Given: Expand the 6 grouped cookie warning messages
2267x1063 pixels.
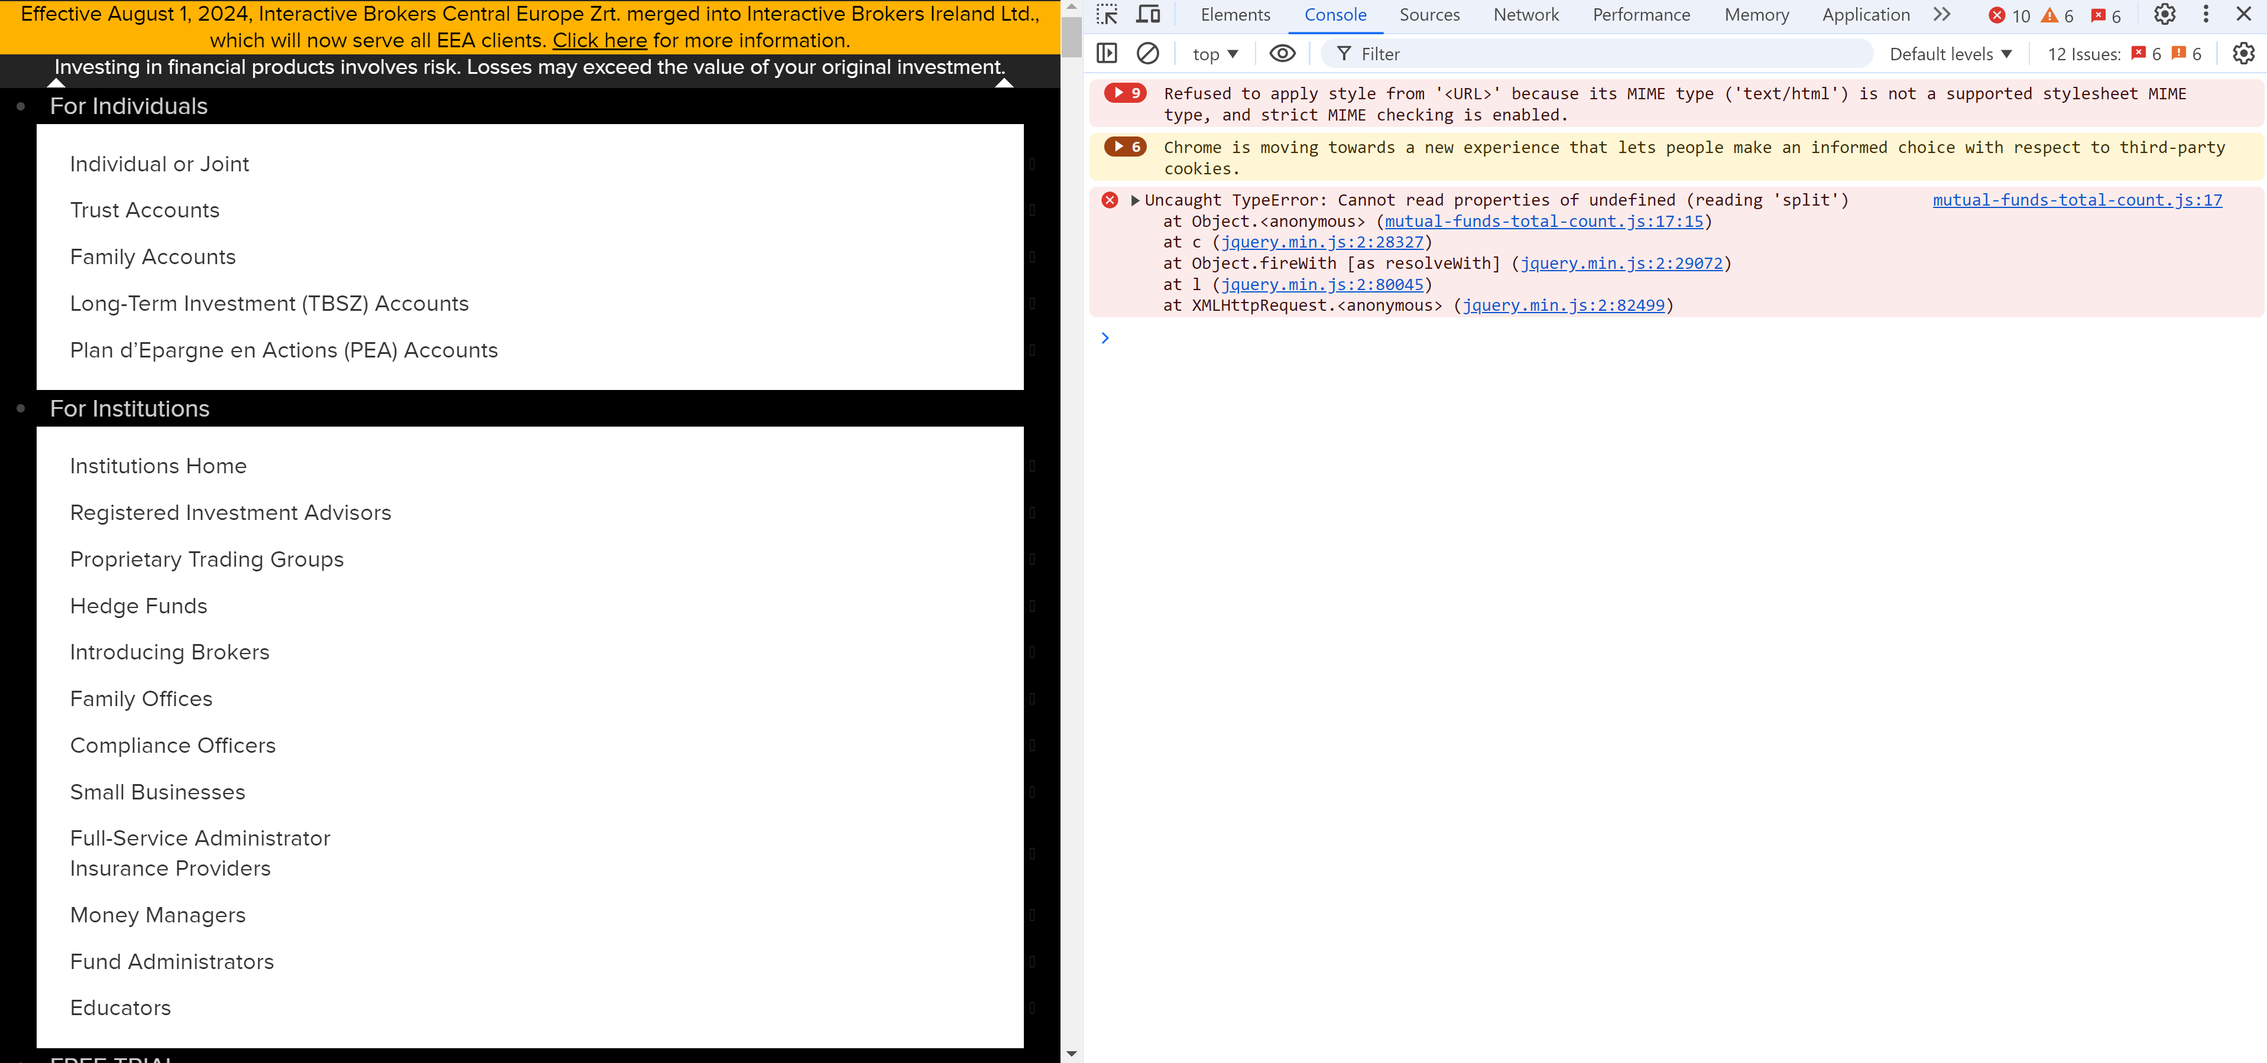Looking at the screenshot, I should pos(1125,147).
